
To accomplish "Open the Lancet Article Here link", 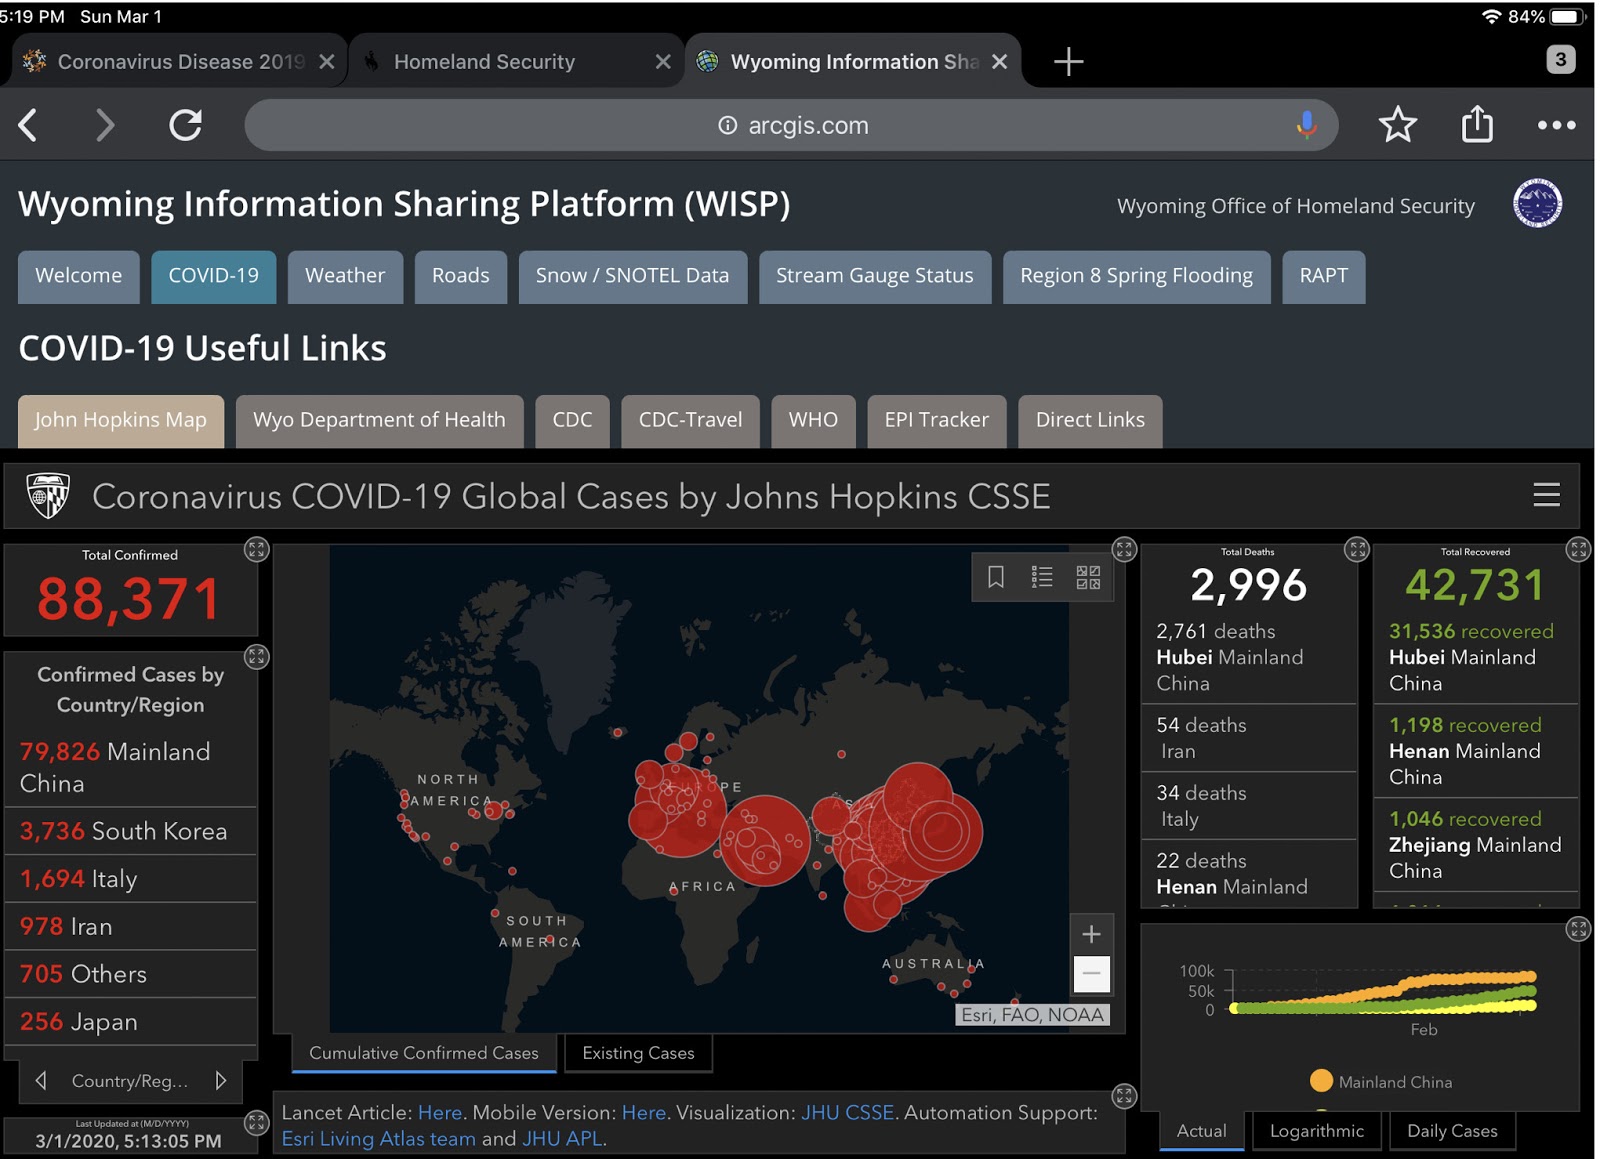I will pos(440,1113).
